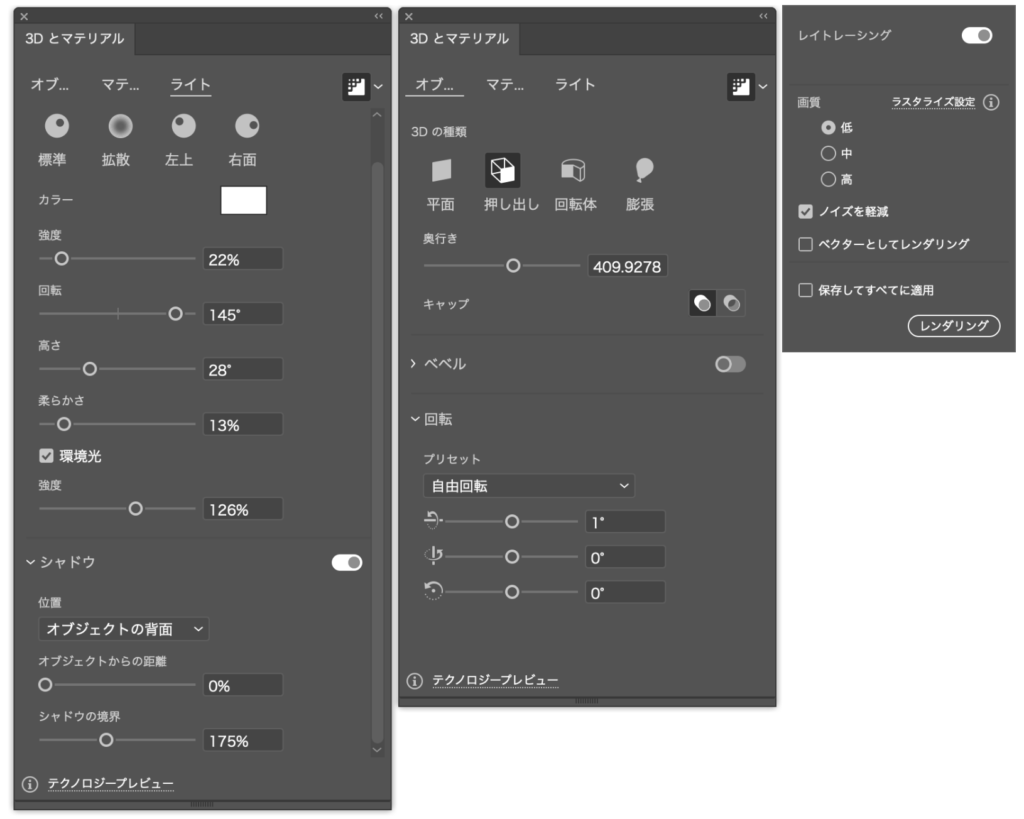The height and width of the screenshot is (819, 1024).
Task: Click the Z-axis rotation icon
Action: point(432,591)
